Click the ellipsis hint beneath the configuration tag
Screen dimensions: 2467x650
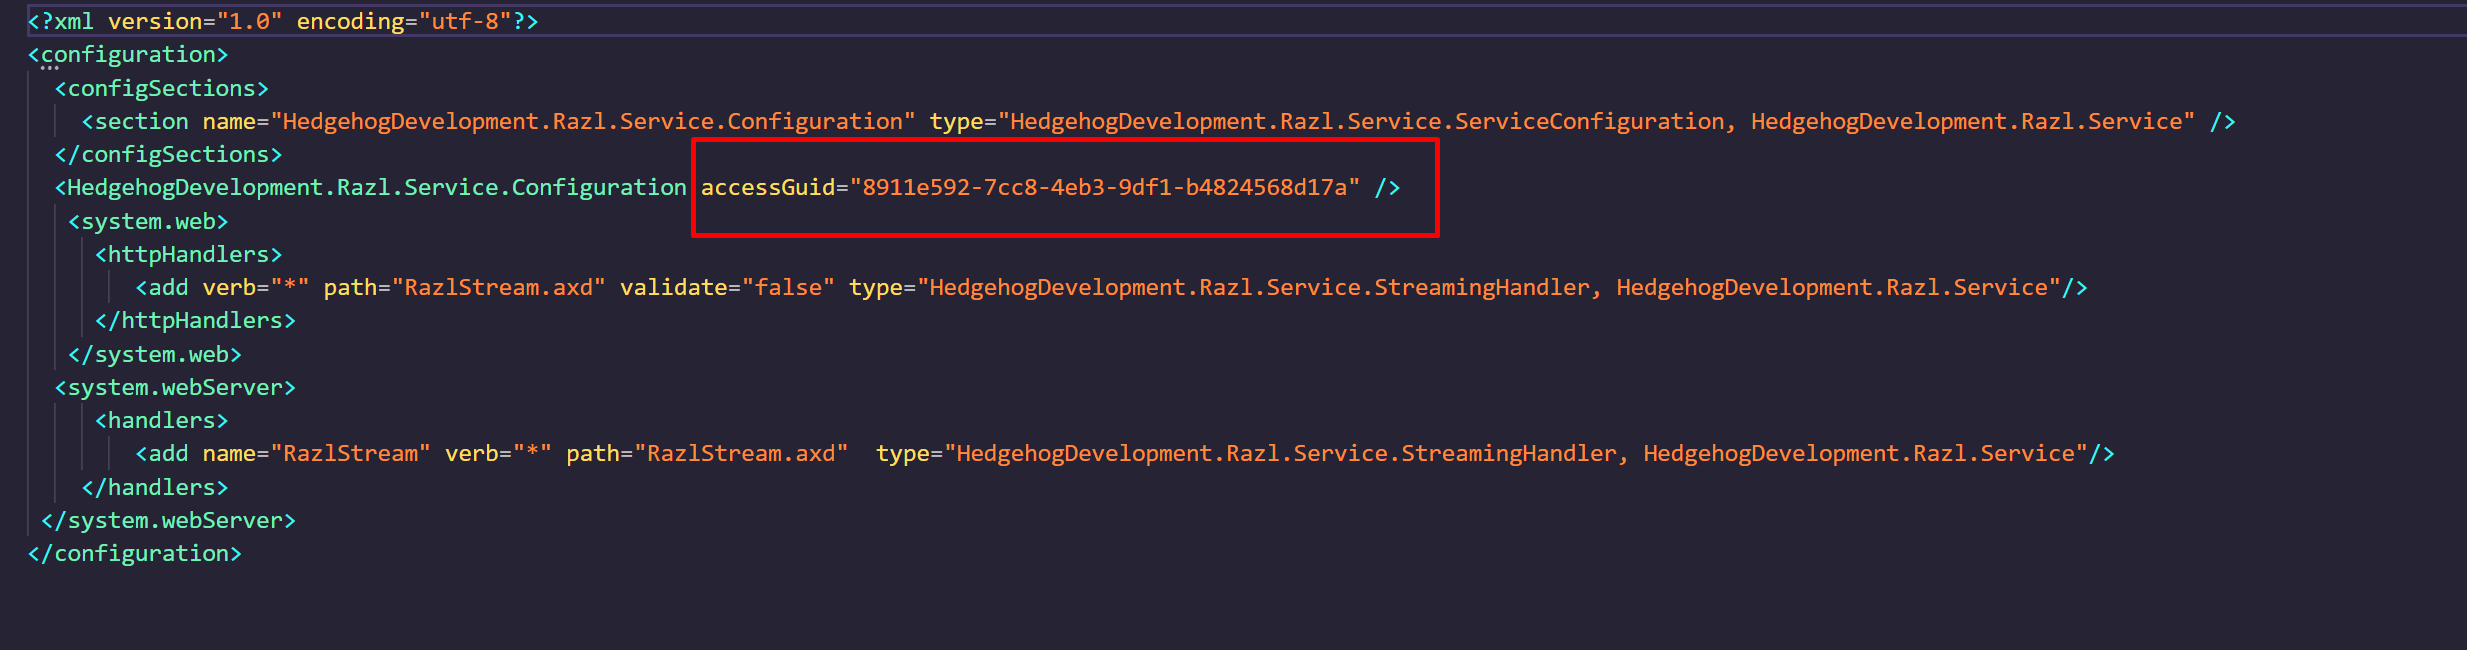[x=50, y=68]
